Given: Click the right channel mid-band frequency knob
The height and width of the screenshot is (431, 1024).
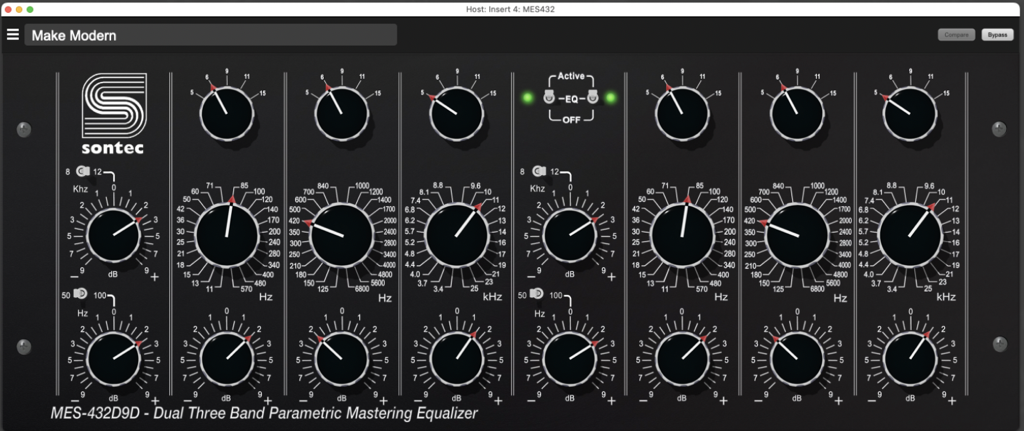Looking at the screenshot, I should pos(797,236).
